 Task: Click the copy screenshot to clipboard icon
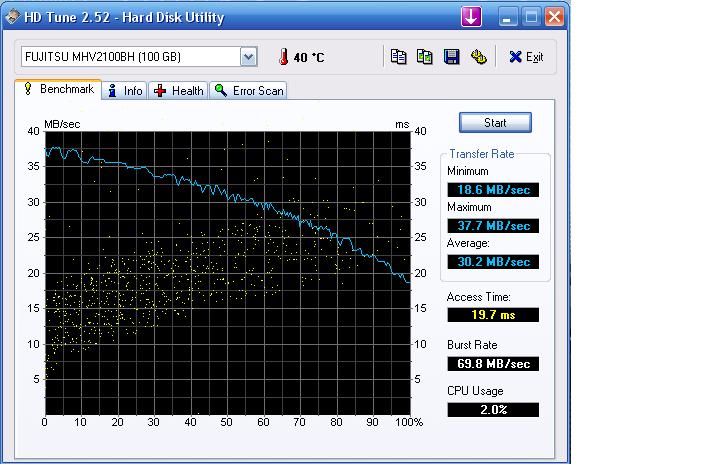(425, 57)
